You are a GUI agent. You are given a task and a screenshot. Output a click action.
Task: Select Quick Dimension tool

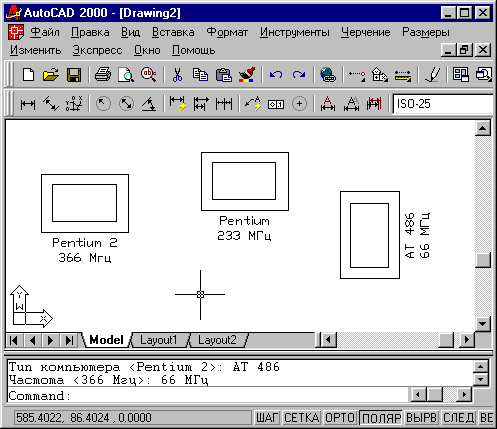178,104
